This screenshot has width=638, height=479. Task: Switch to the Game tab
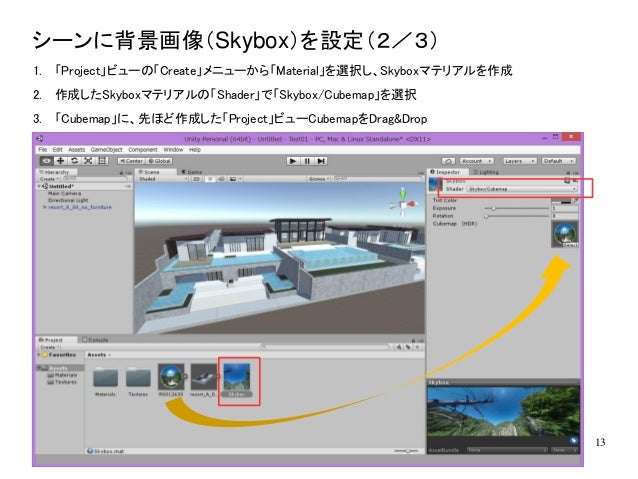coord(192,172)
